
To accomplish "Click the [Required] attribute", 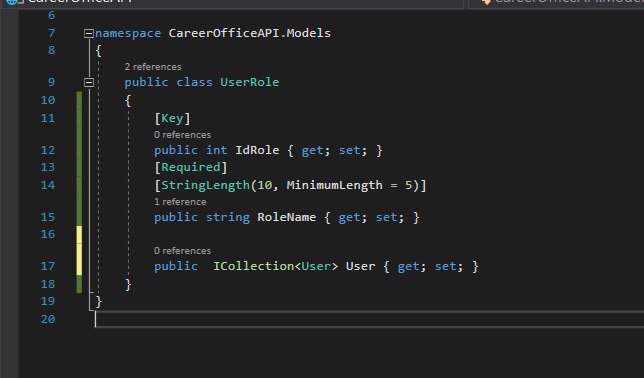I will 191,167.
